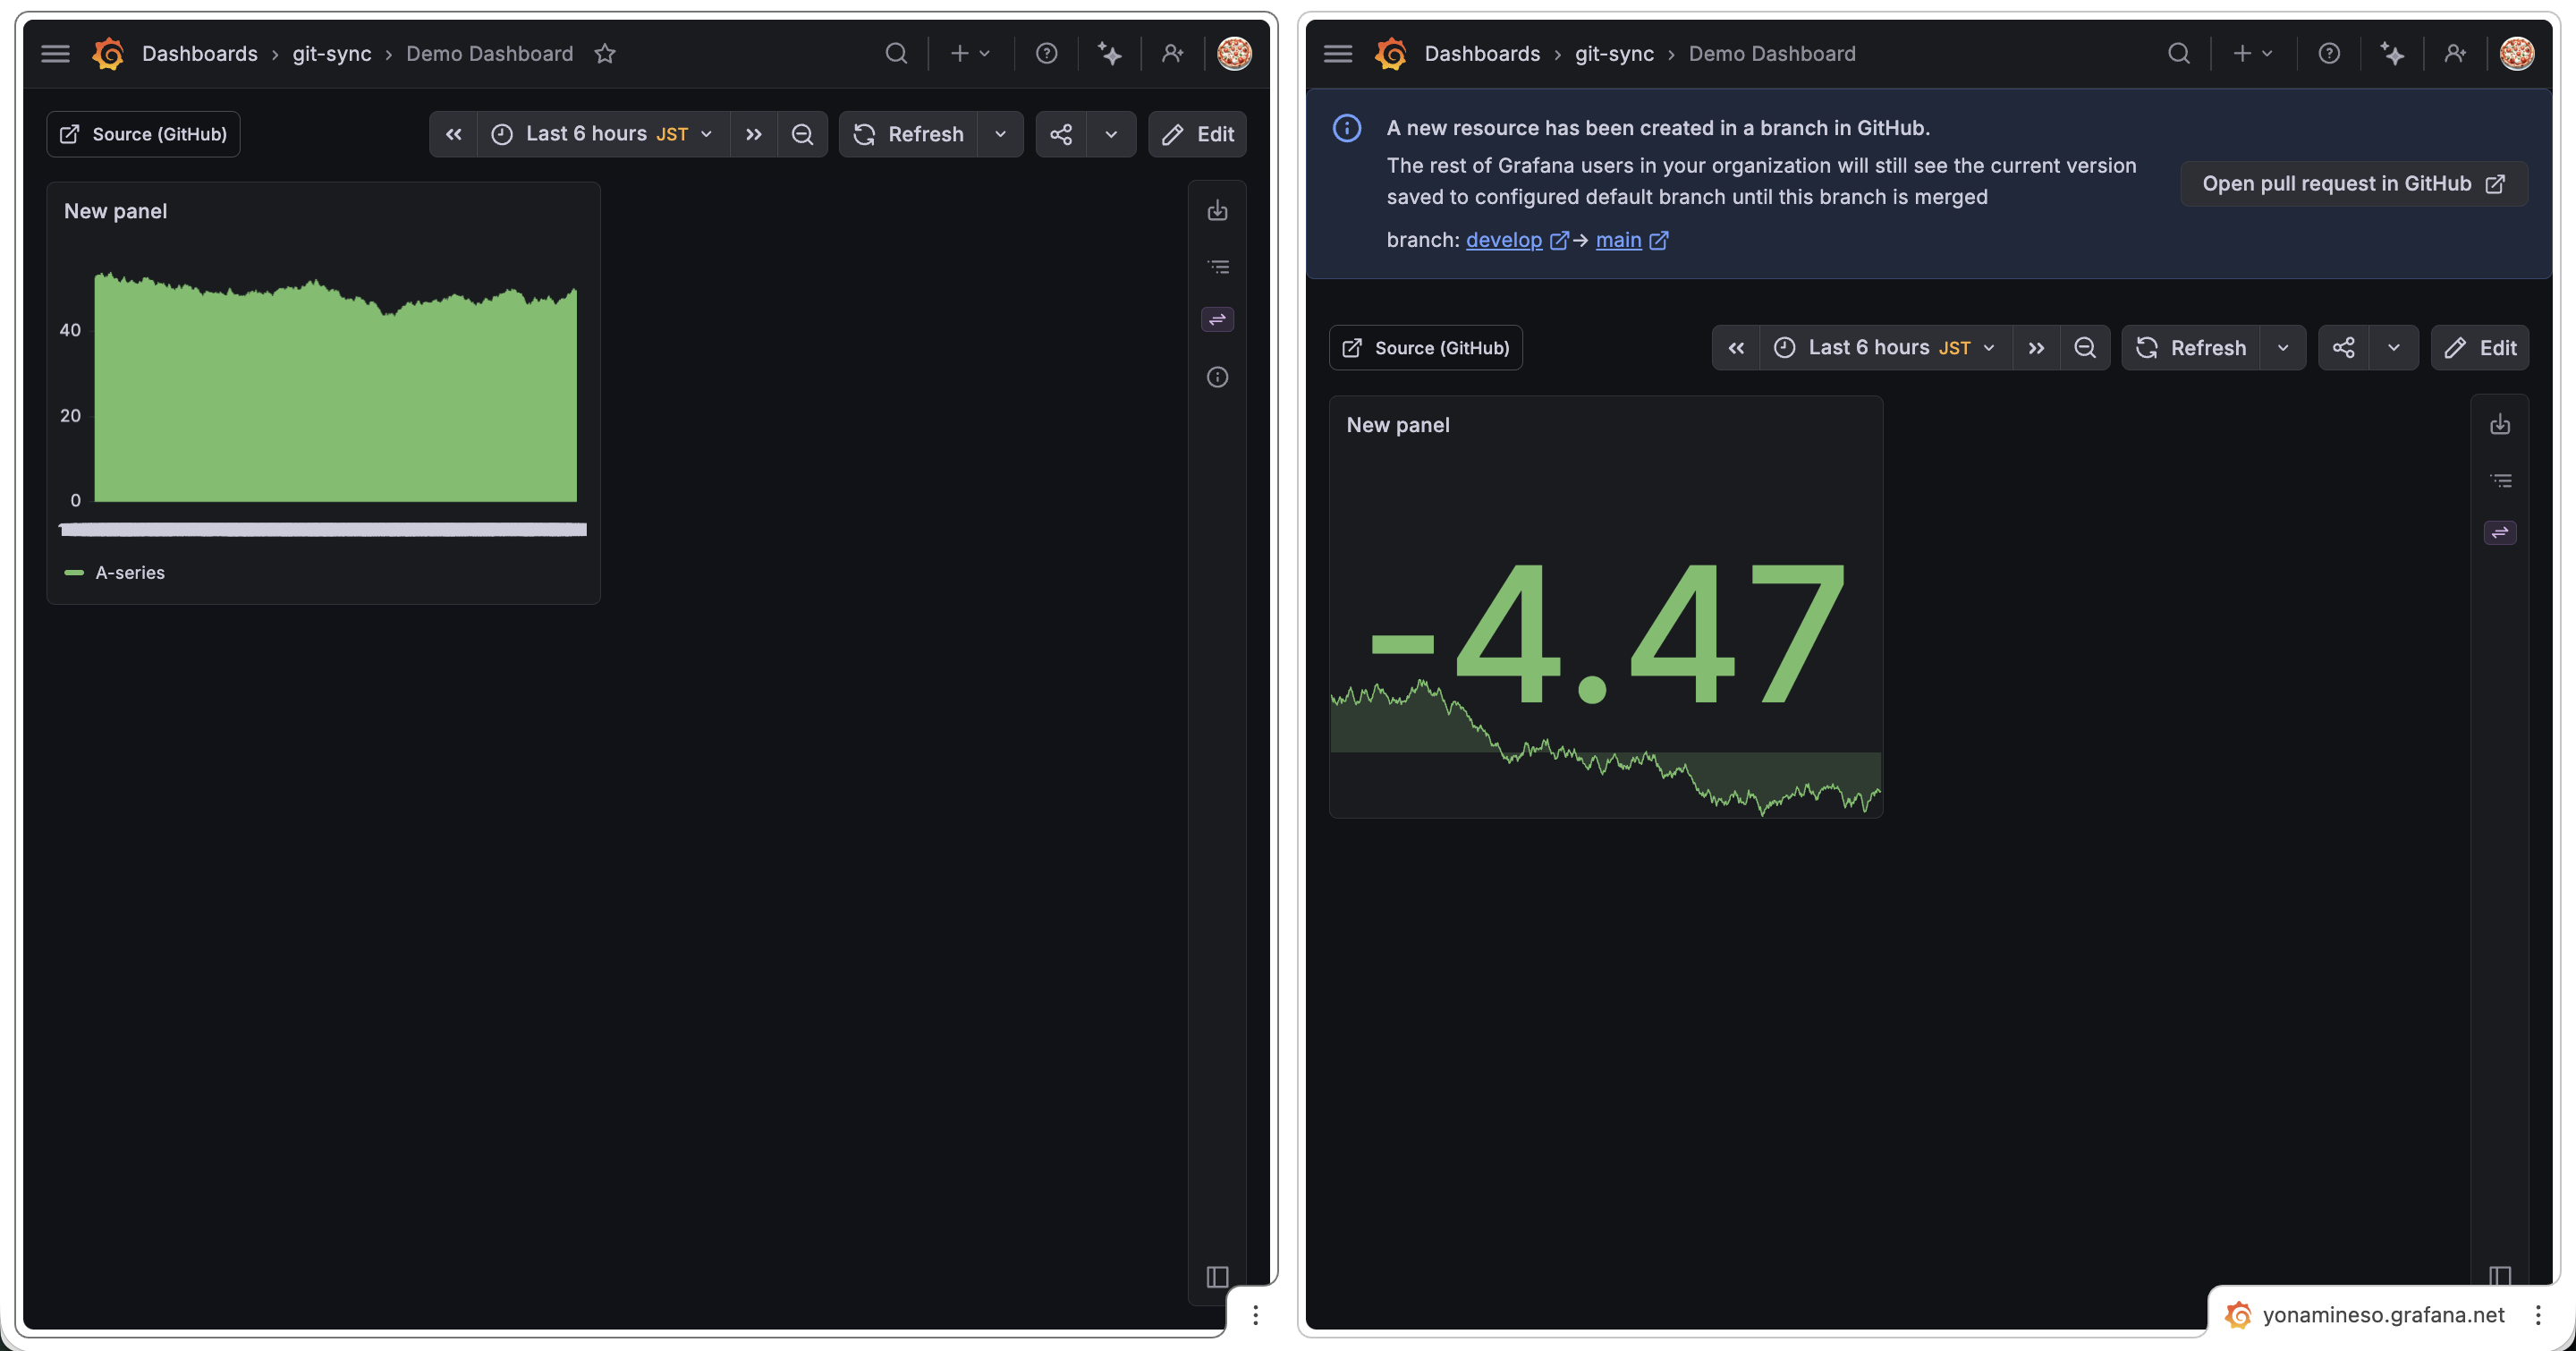This screenshot has width=2576, height=1351.
Task: Click Open pull request in GitHub button
Action: [2353, 184]
